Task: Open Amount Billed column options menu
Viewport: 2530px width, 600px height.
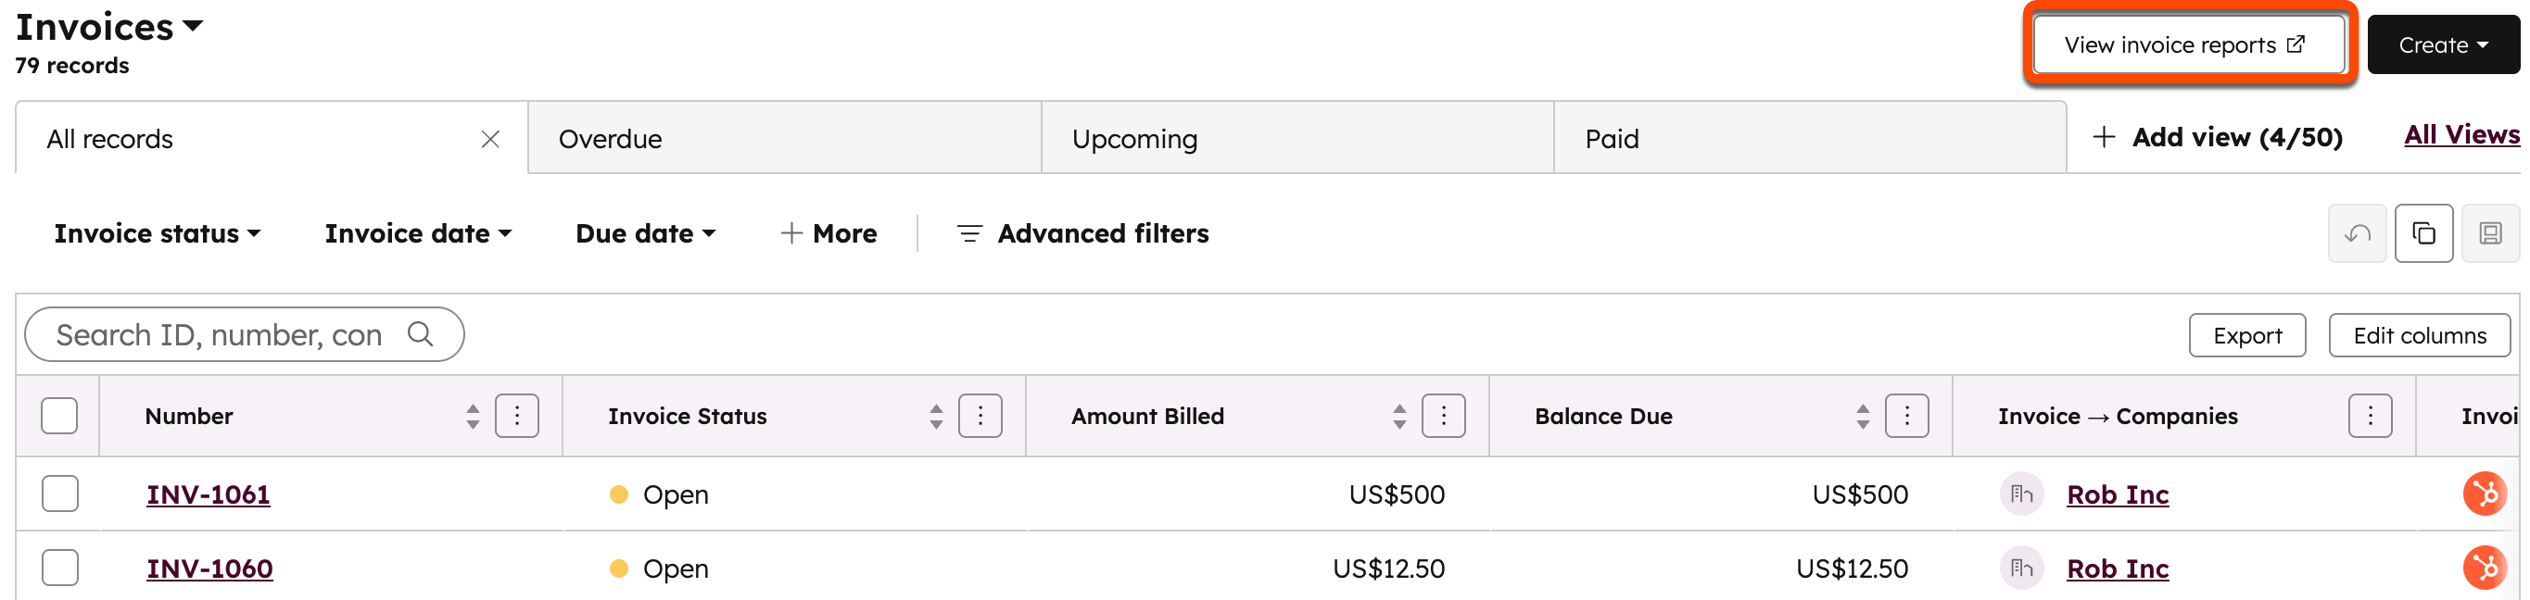Action: coord(1443,416)
